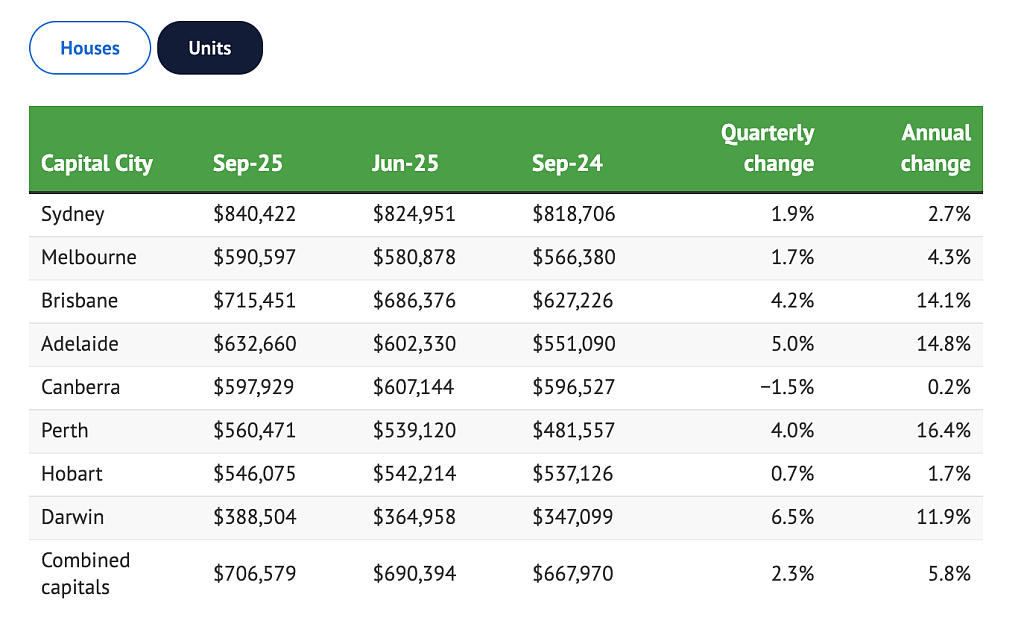Select the Melbourne row label

click(89, 257)
